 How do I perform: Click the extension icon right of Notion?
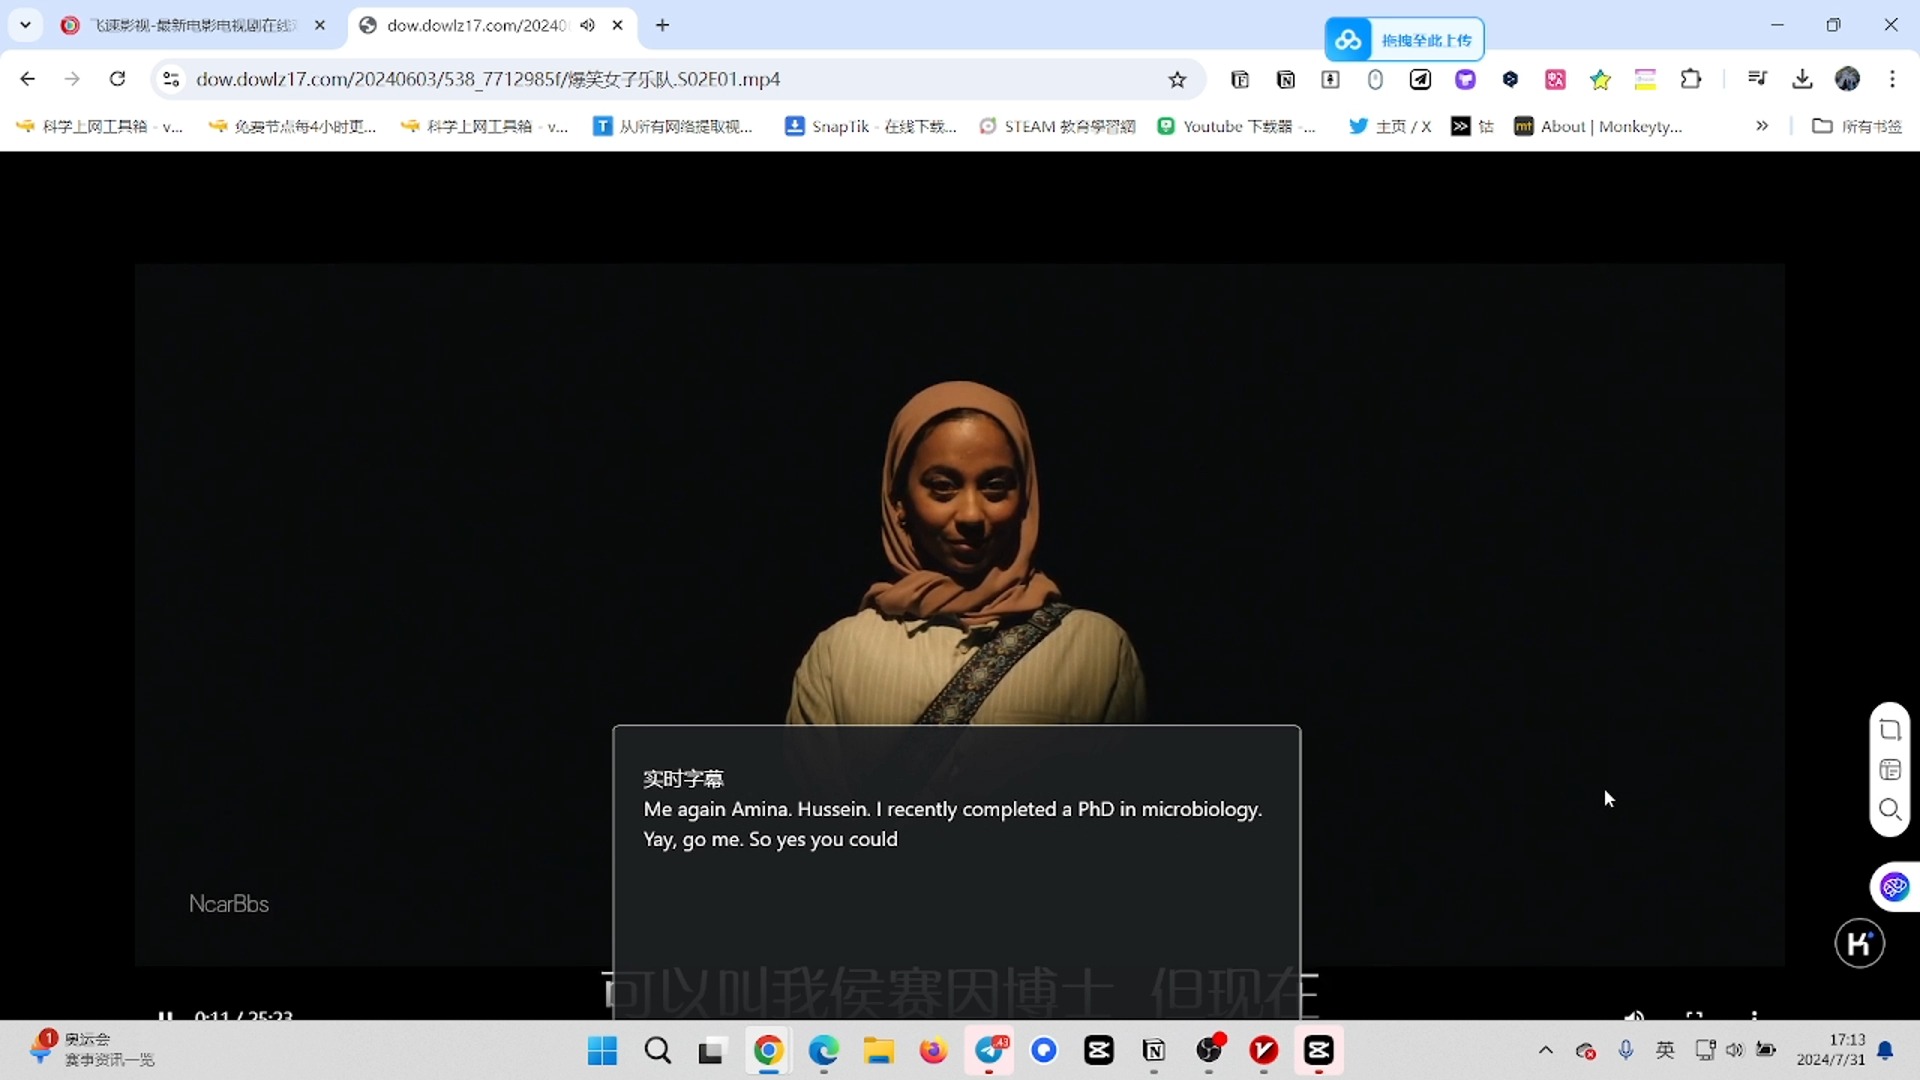coord(1330,80)
